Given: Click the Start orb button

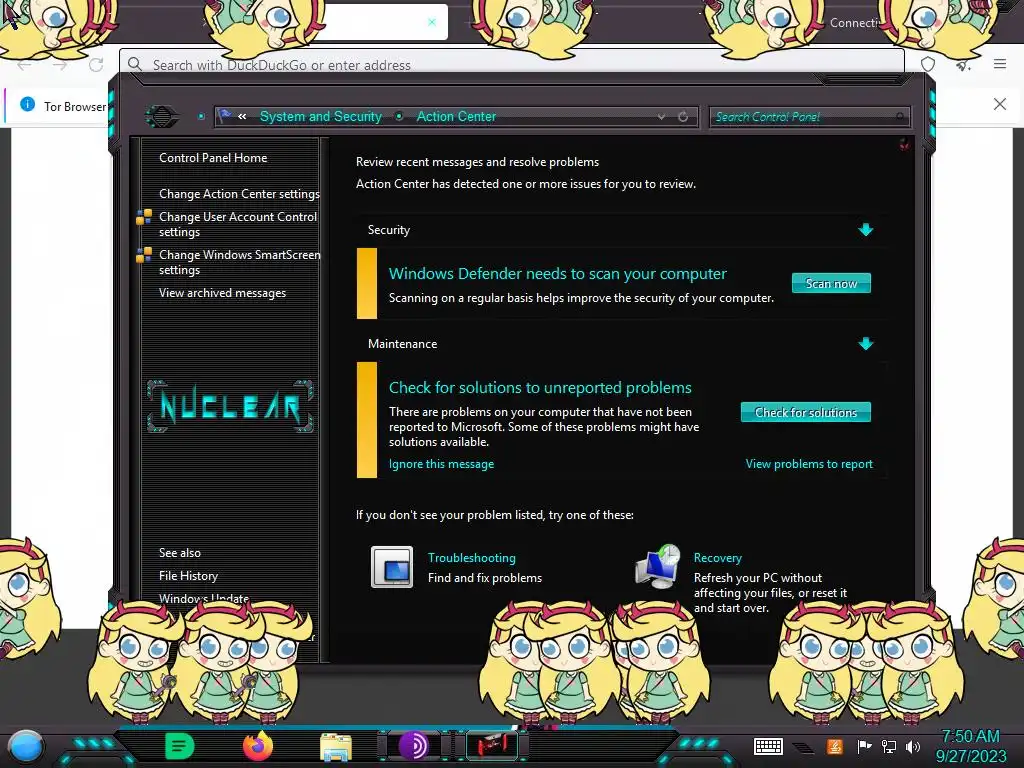Looking at the screenshot, I should [x=26, y=747].
